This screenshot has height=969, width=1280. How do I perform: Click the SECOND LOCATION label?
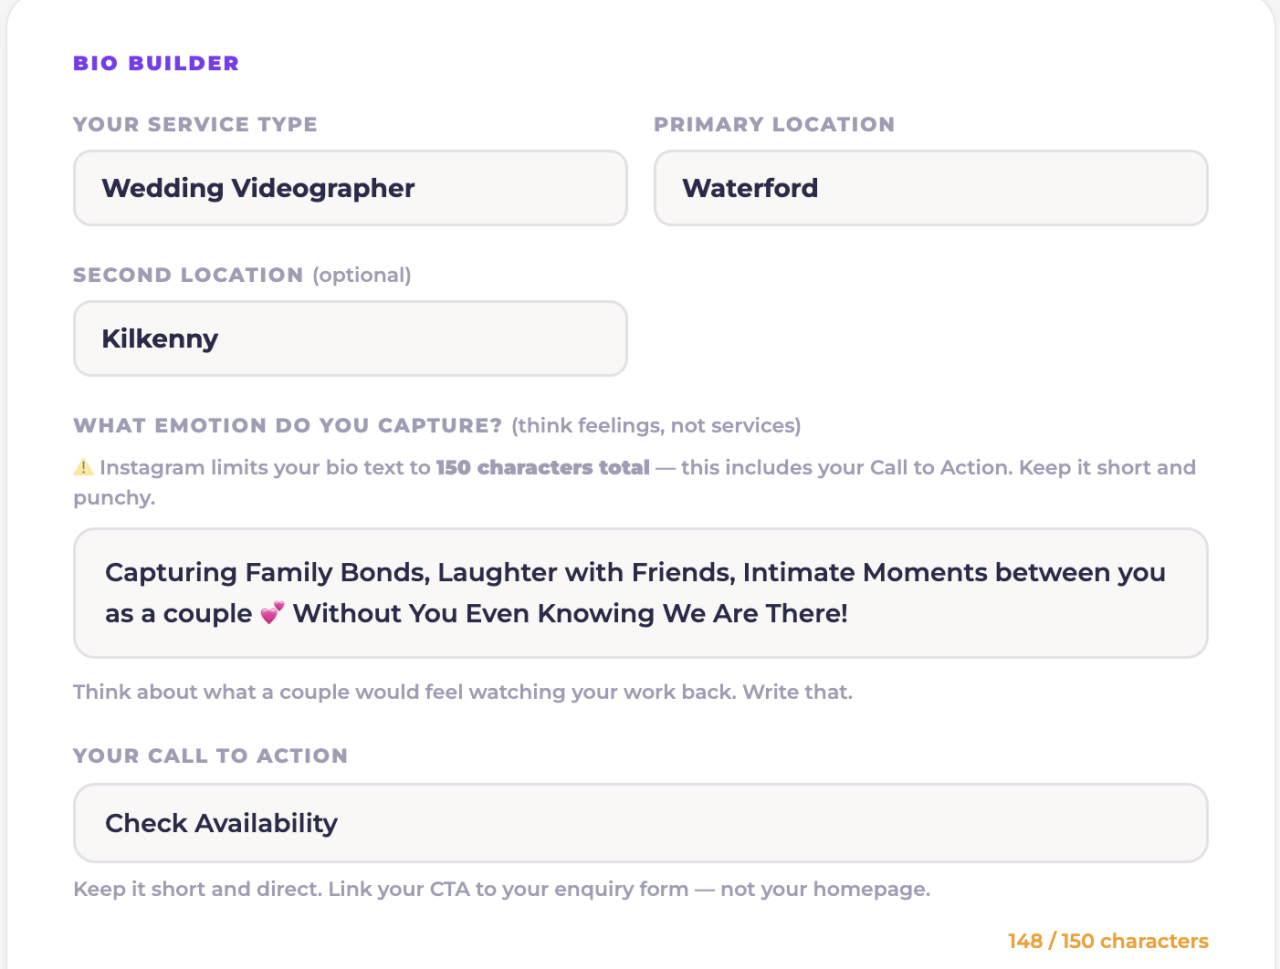188,275
